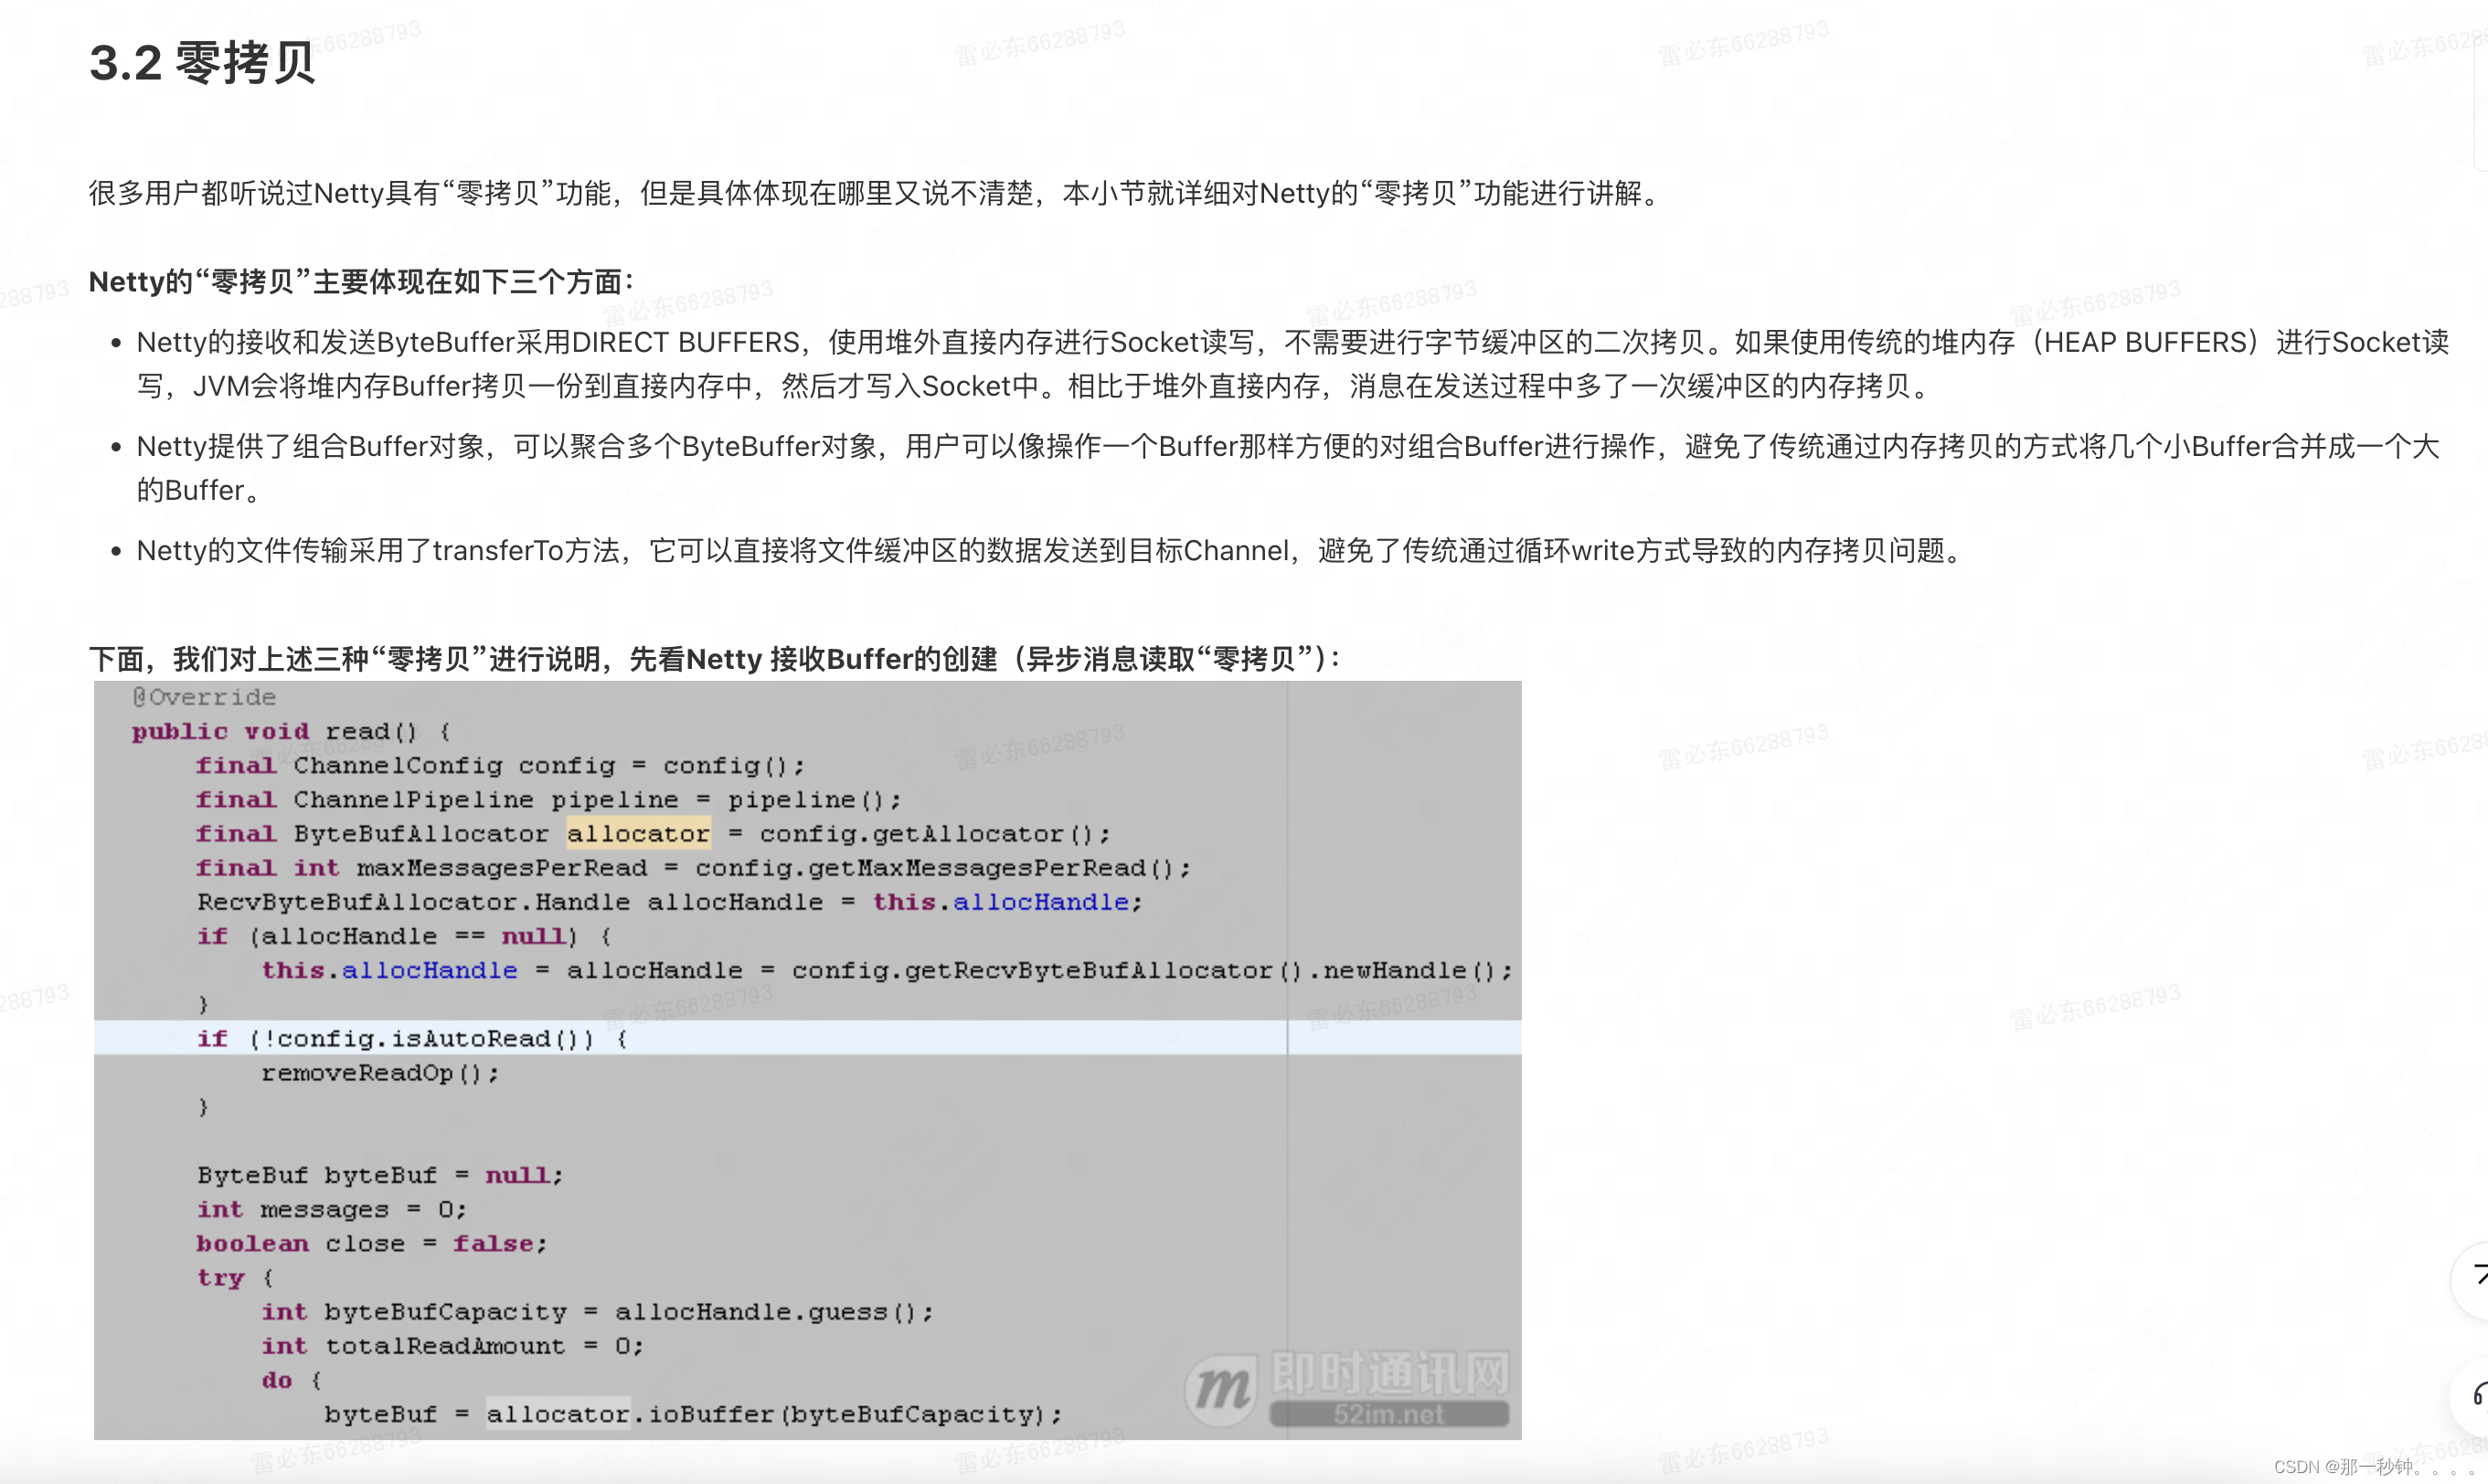This screenshot has height=1484, width=2488.
Task: Click the 52im.net badge on code screenshot
Action: tap(1388, 1414)
